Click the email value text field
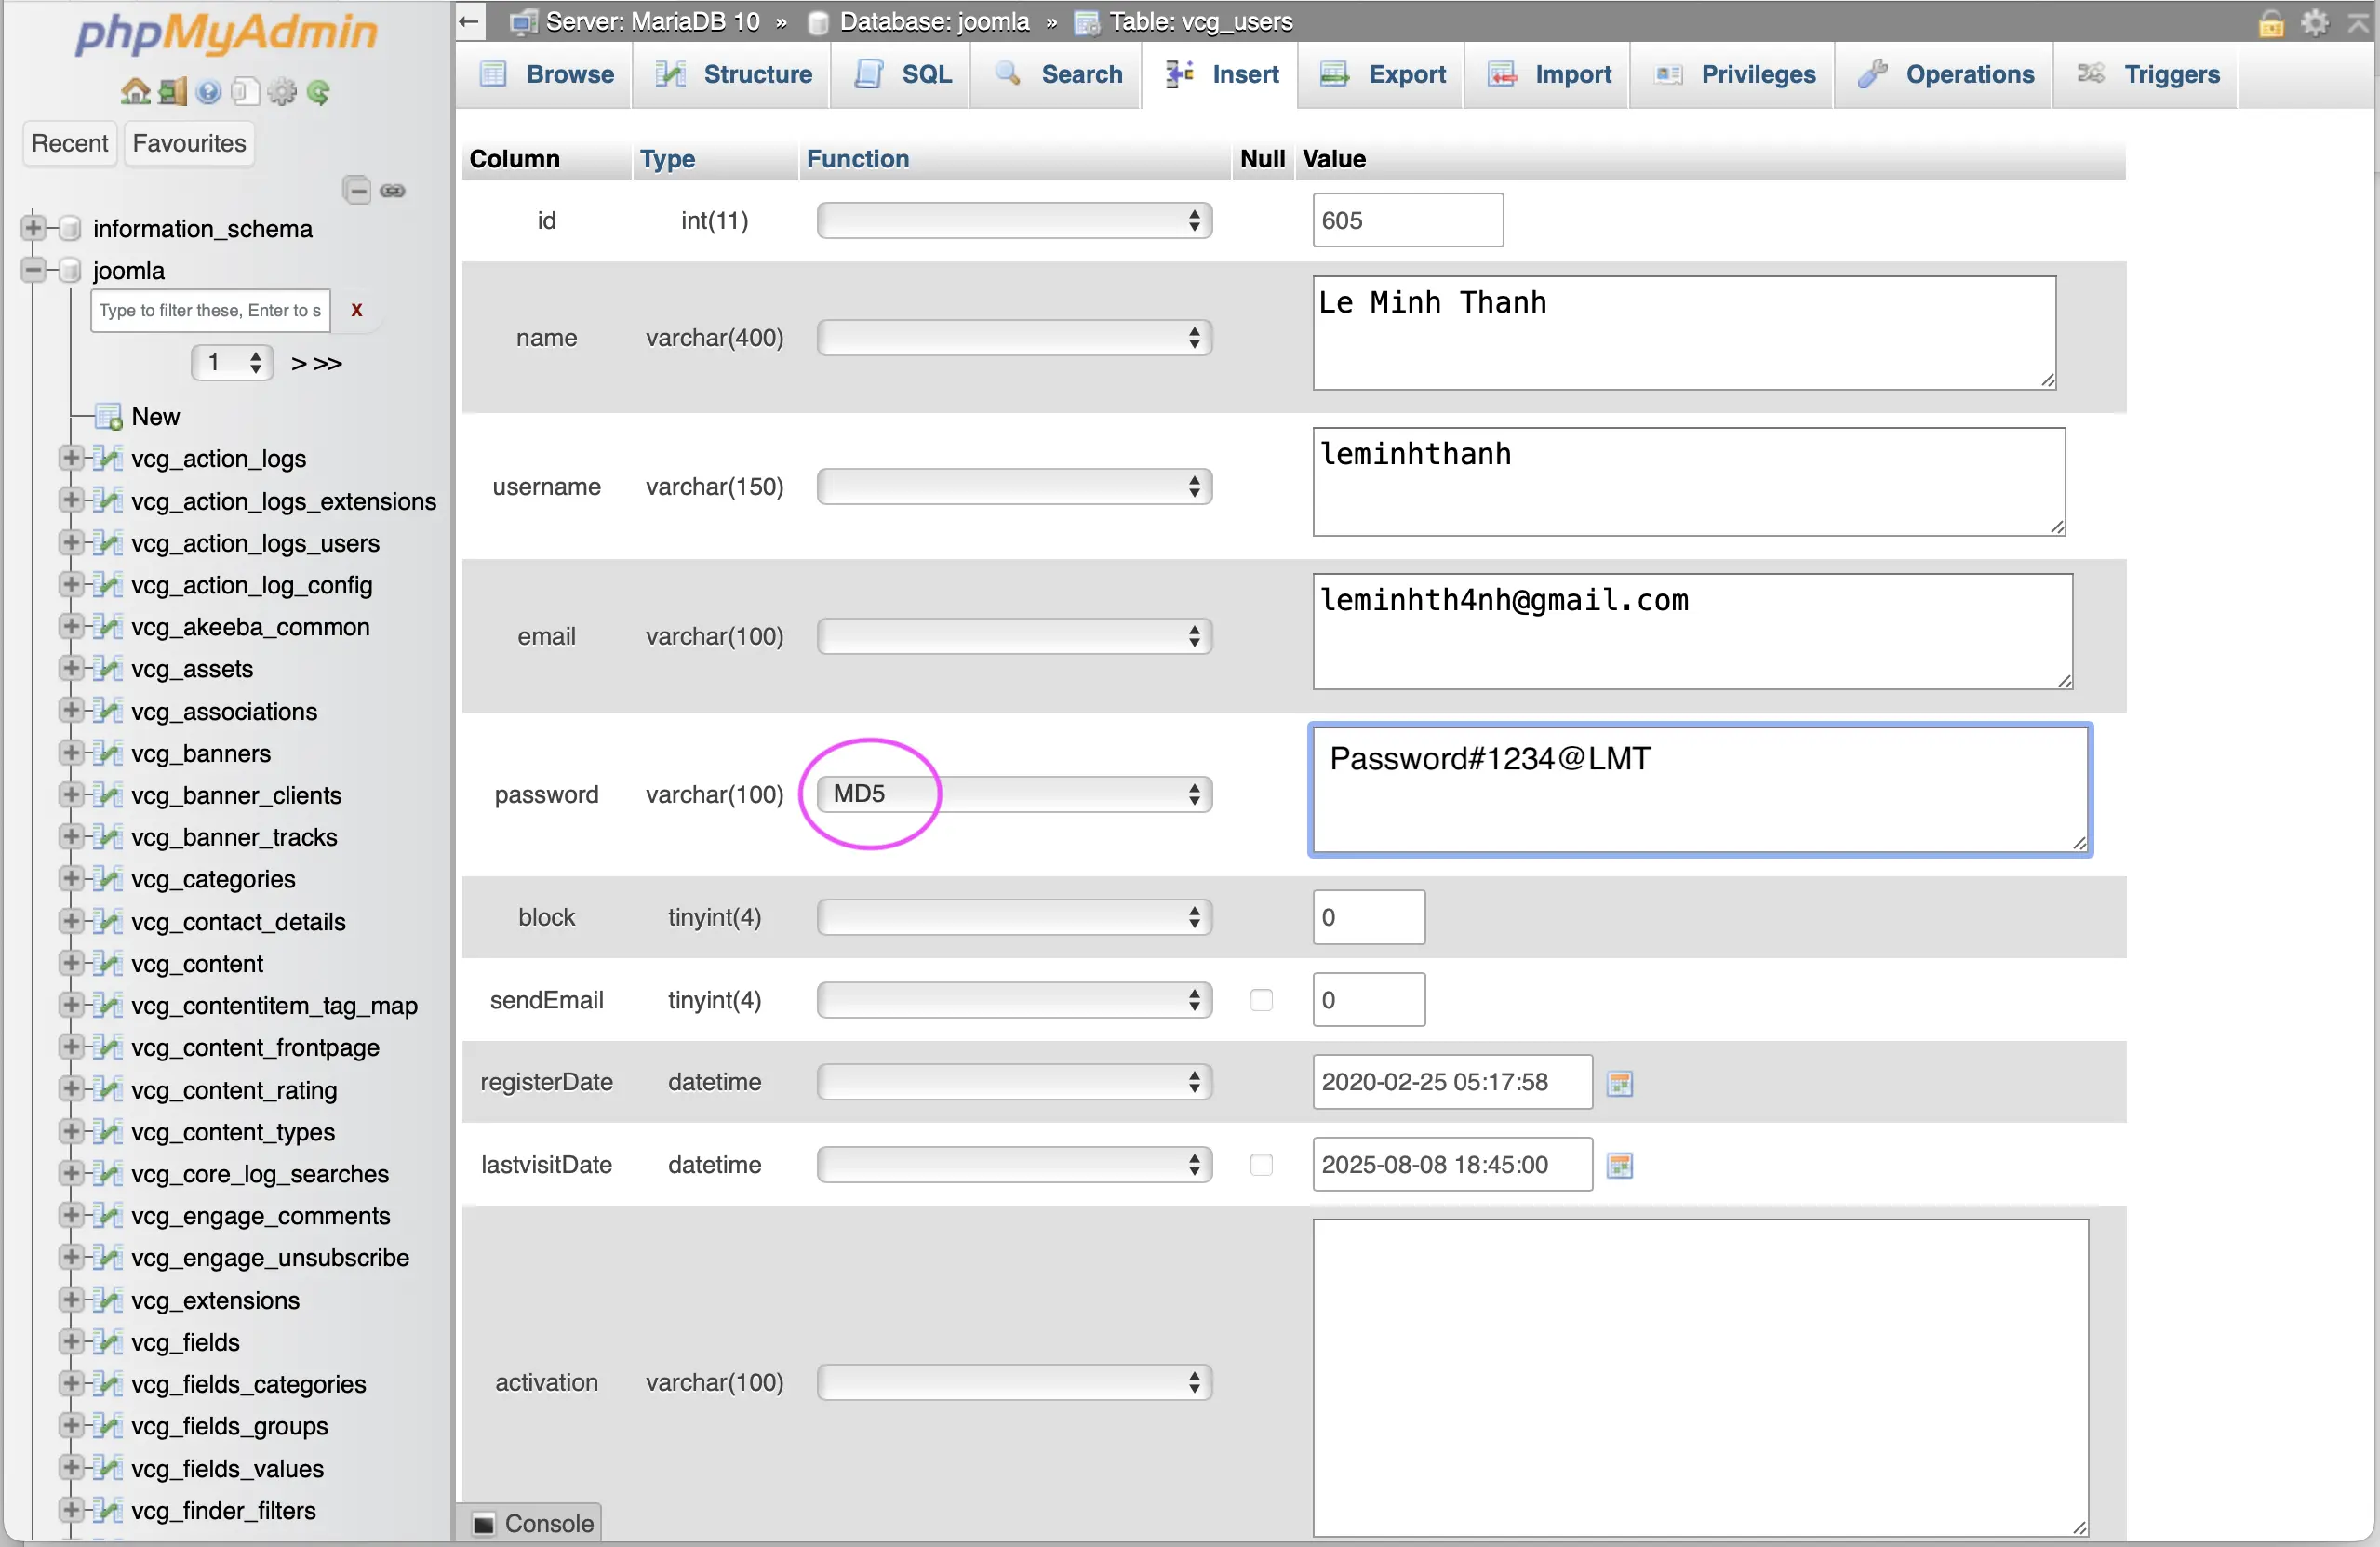Viewport: 2380px width, 1547px height. pyautogui.click(x=1691, y=631)
